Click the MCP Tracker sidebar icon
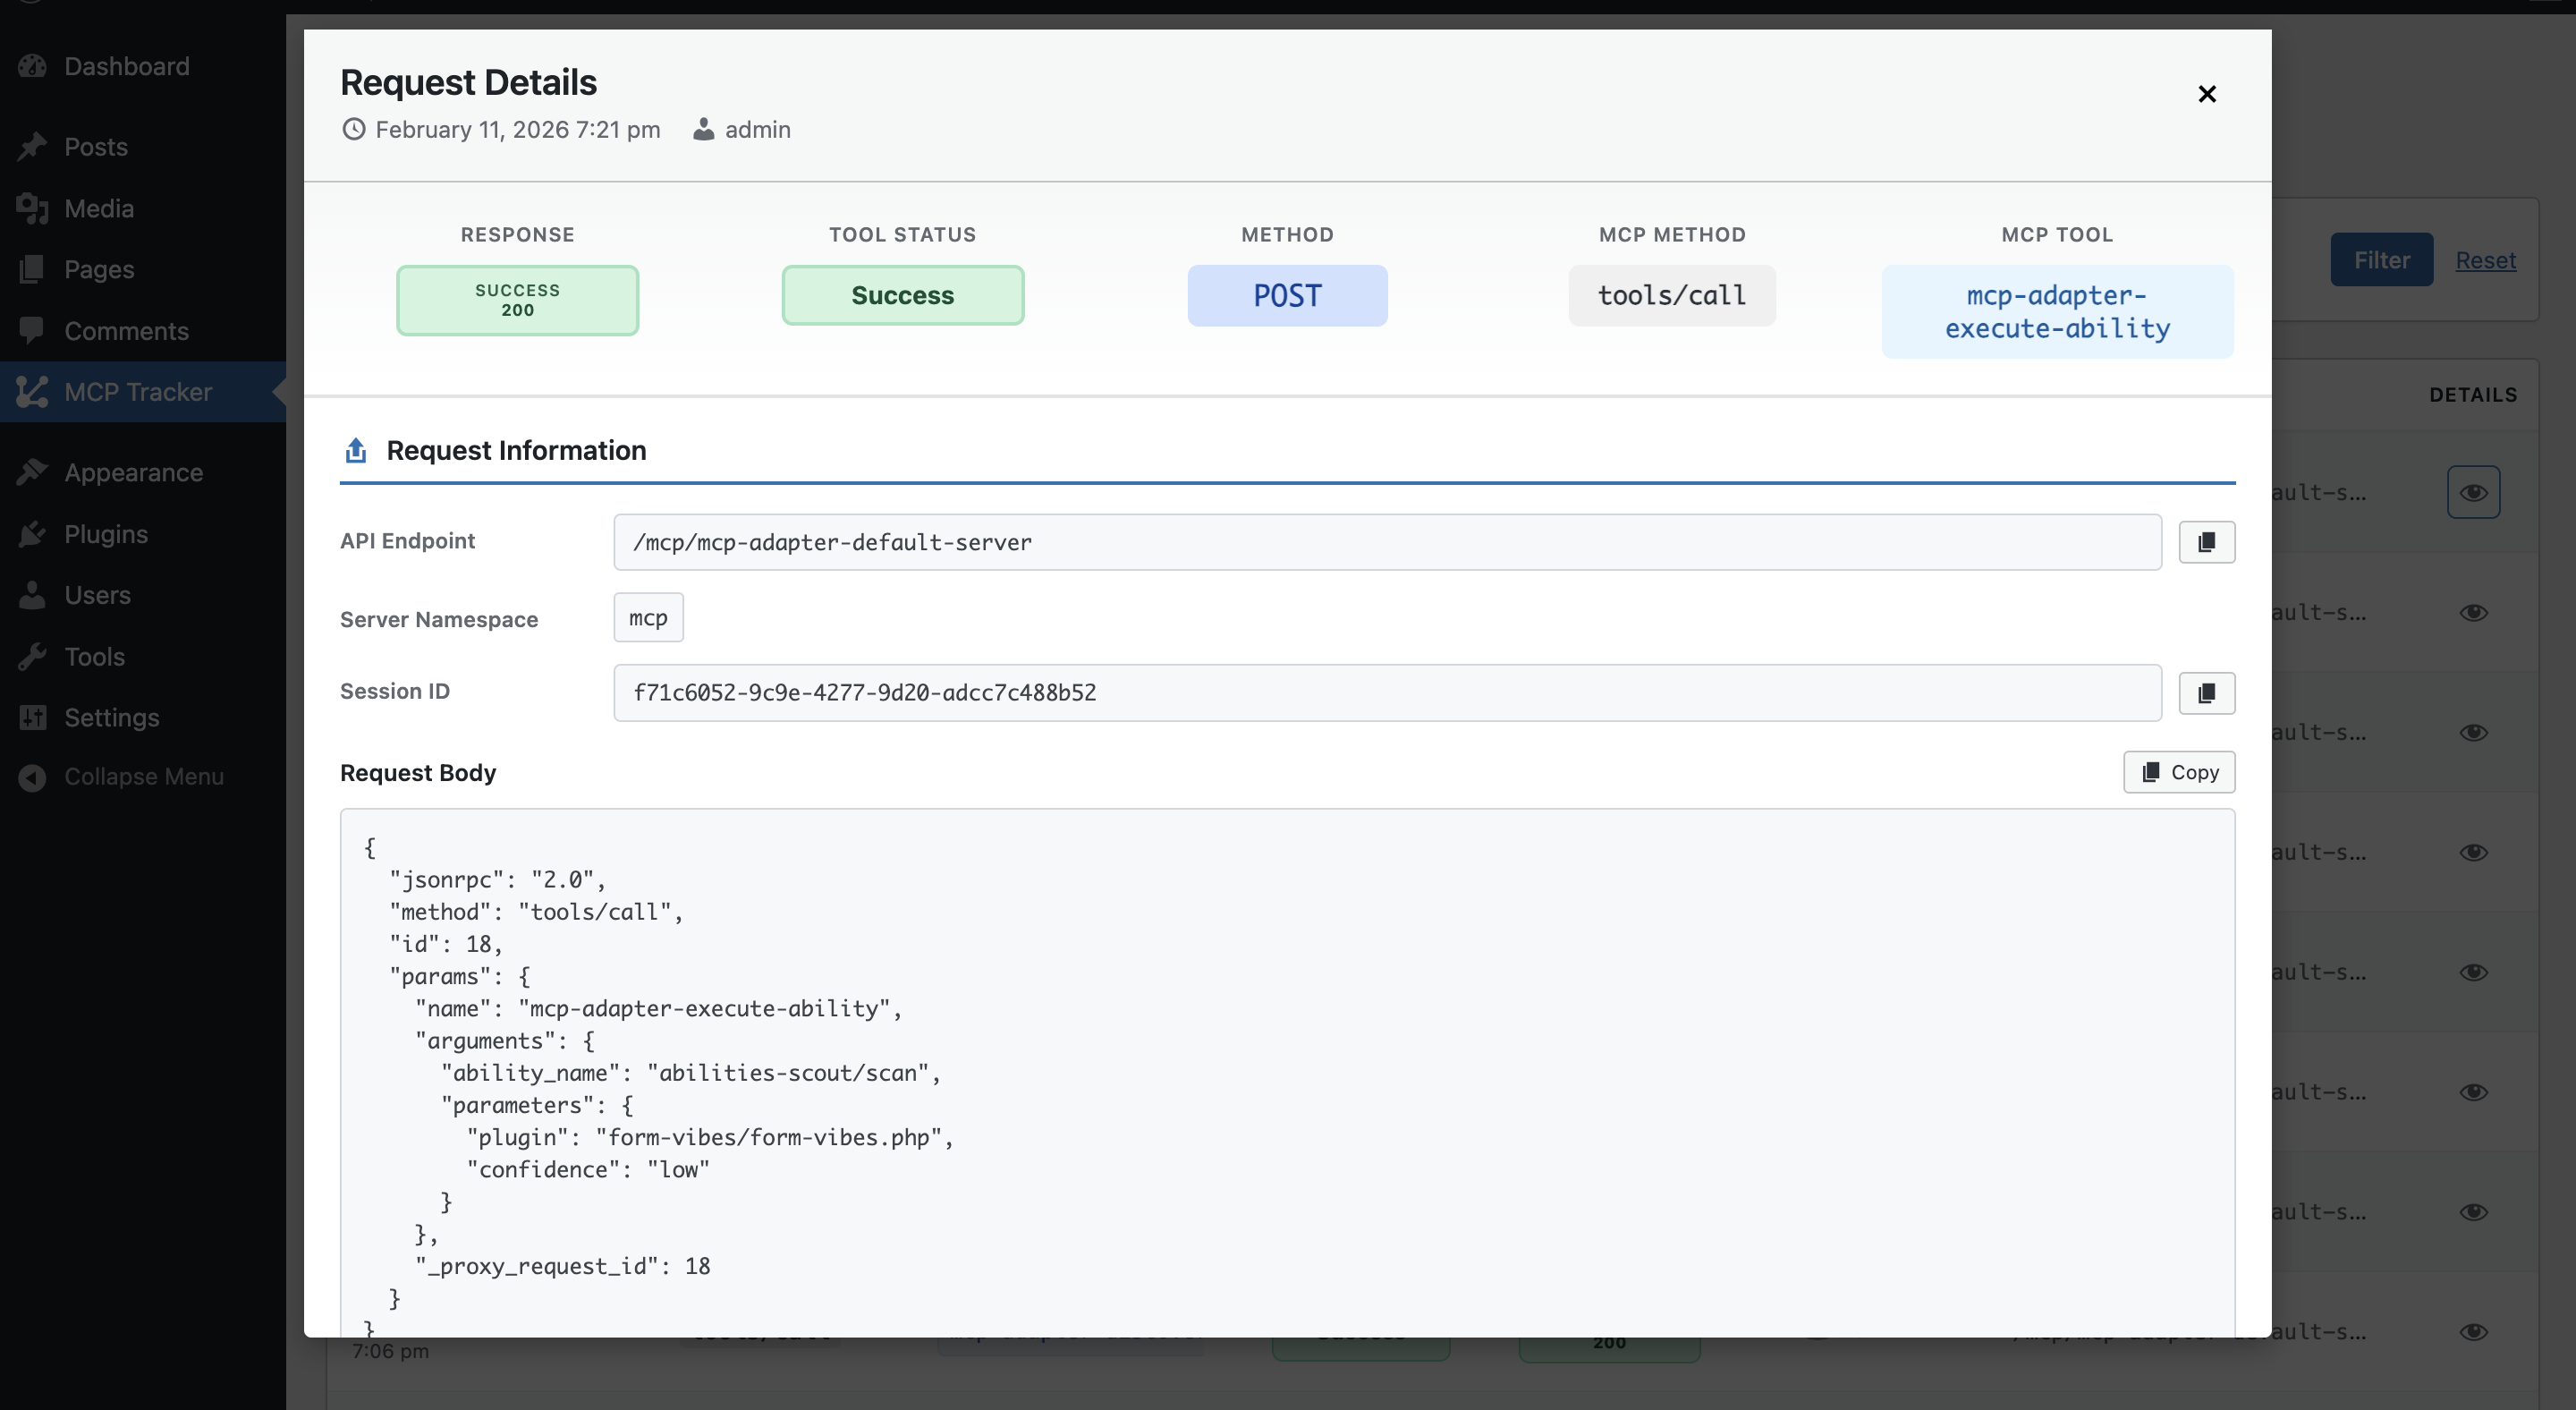 (x=33, y=392)
